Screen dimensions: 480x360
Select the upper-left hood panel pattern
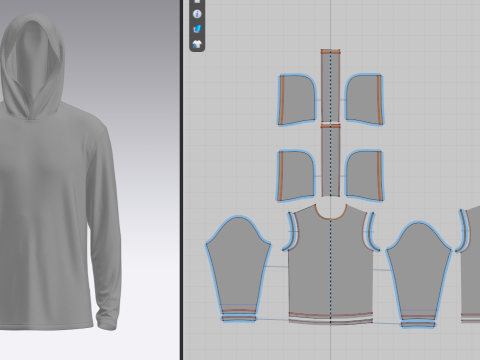point(297,100)
